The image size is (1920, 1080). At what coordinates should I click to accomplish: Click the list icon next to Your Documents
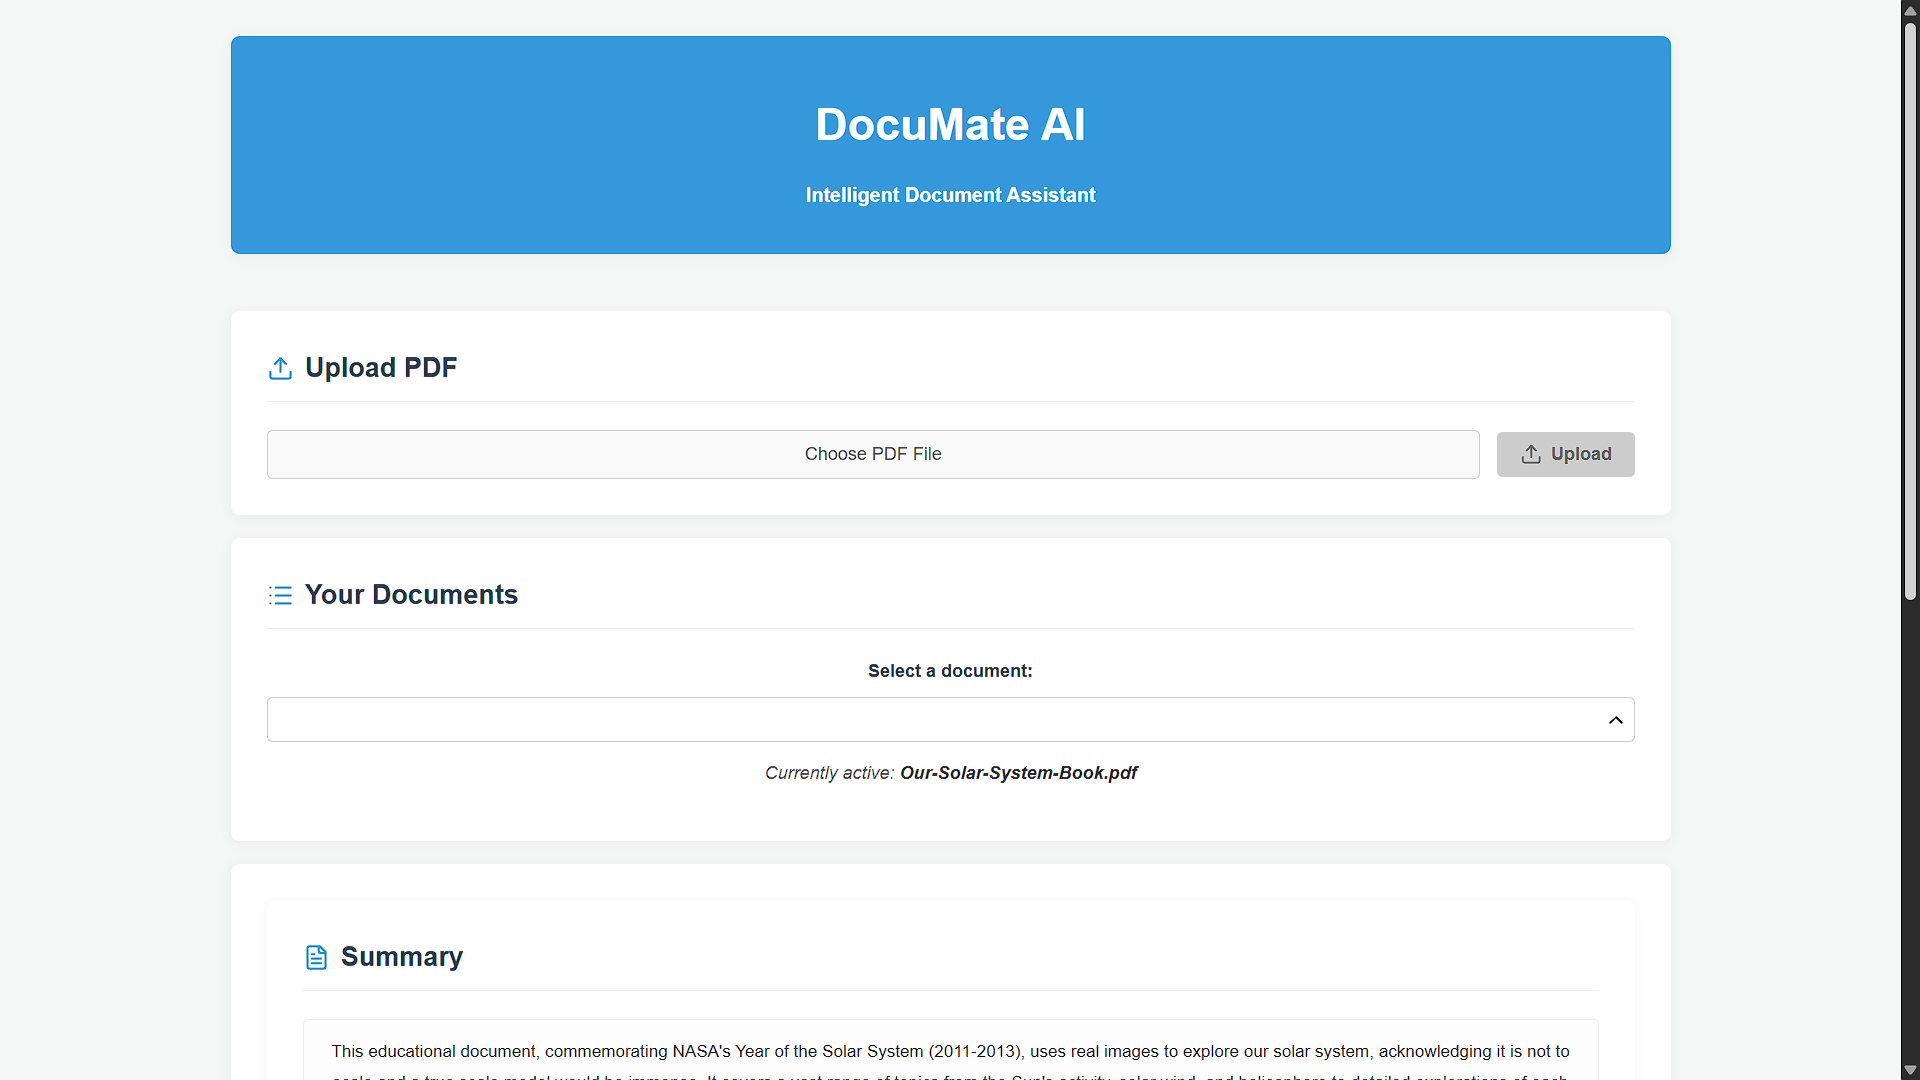click(280, 595)
